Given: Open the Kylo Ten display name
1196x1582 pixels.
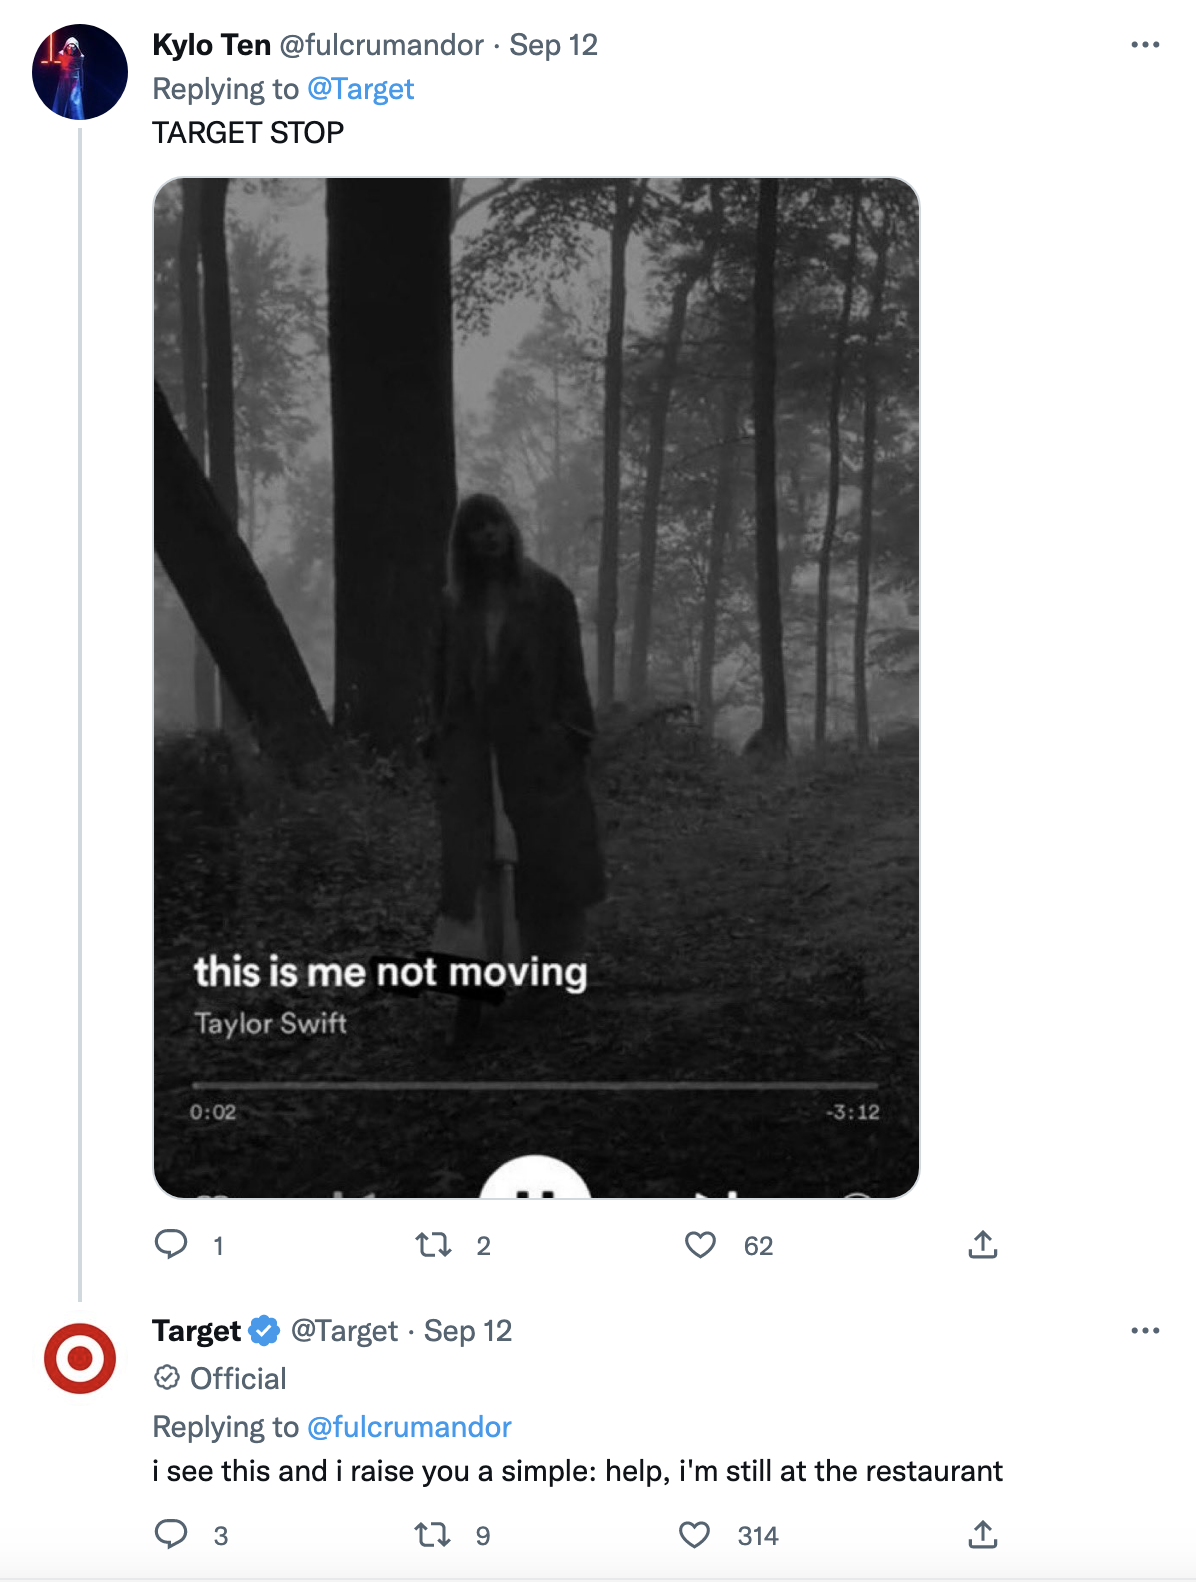Looking at the screenshot, I should (211, 45).
